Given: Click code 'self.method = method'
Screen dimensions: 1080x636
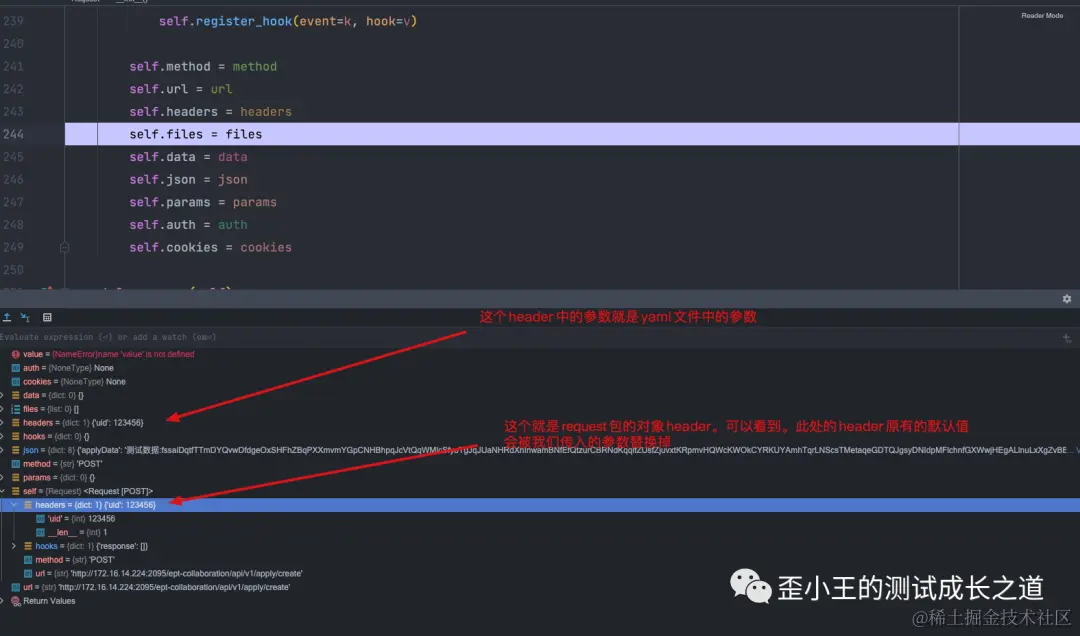Looking at the screenshot, I should (x=203, y=67).
